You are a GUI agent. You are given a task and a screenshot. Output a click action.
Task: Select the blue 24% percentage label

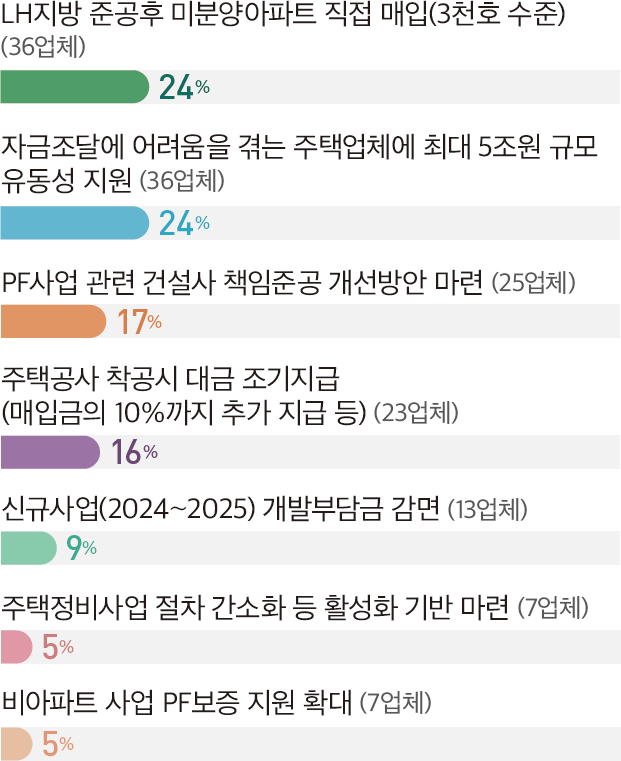[x=184, y=223]
